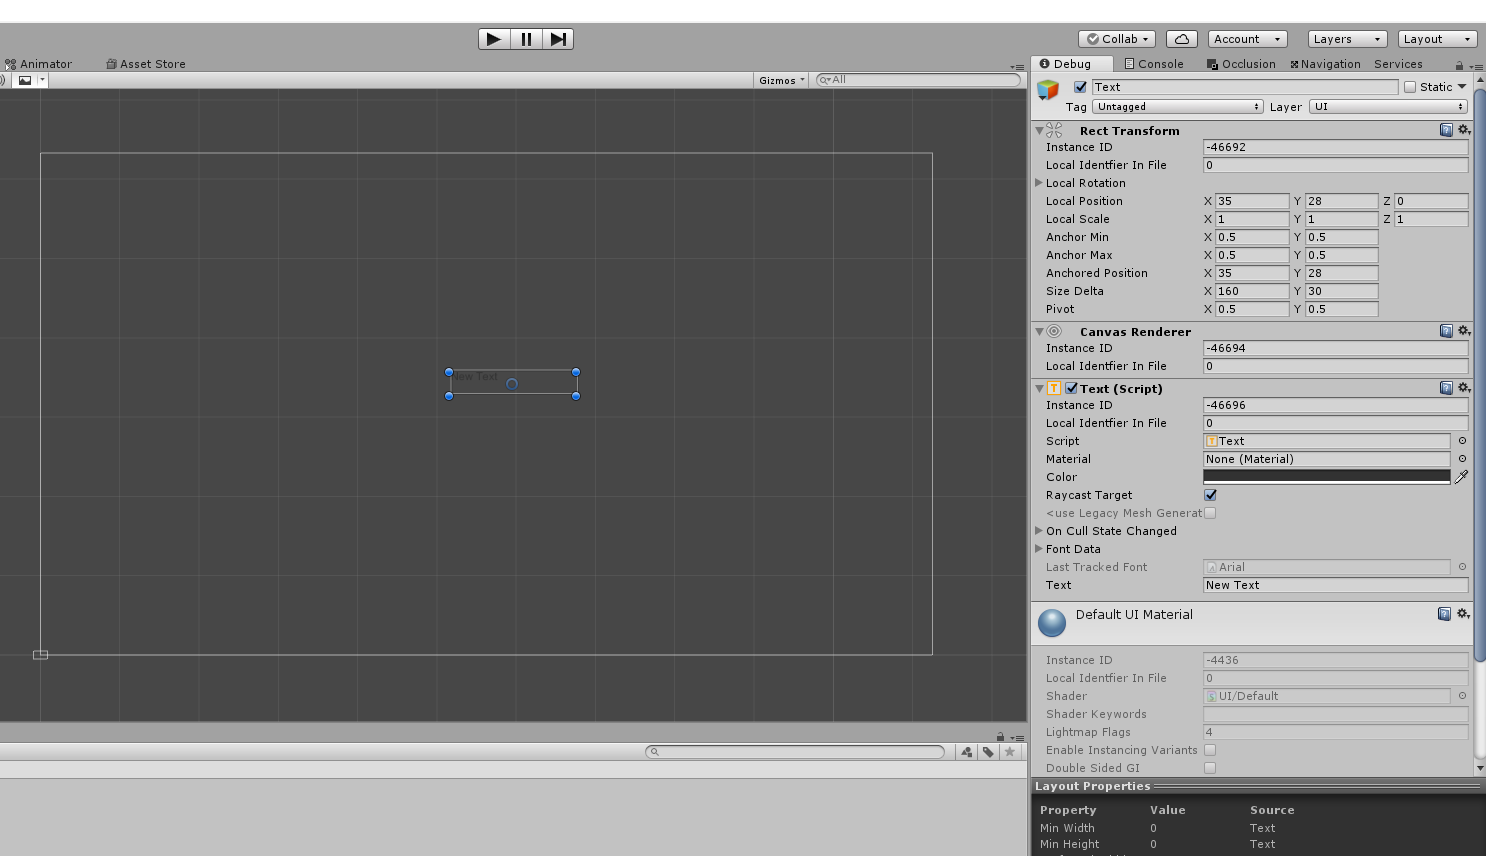Enable the Static checkbox
1486x856 pixels.
pos(1410,87)
